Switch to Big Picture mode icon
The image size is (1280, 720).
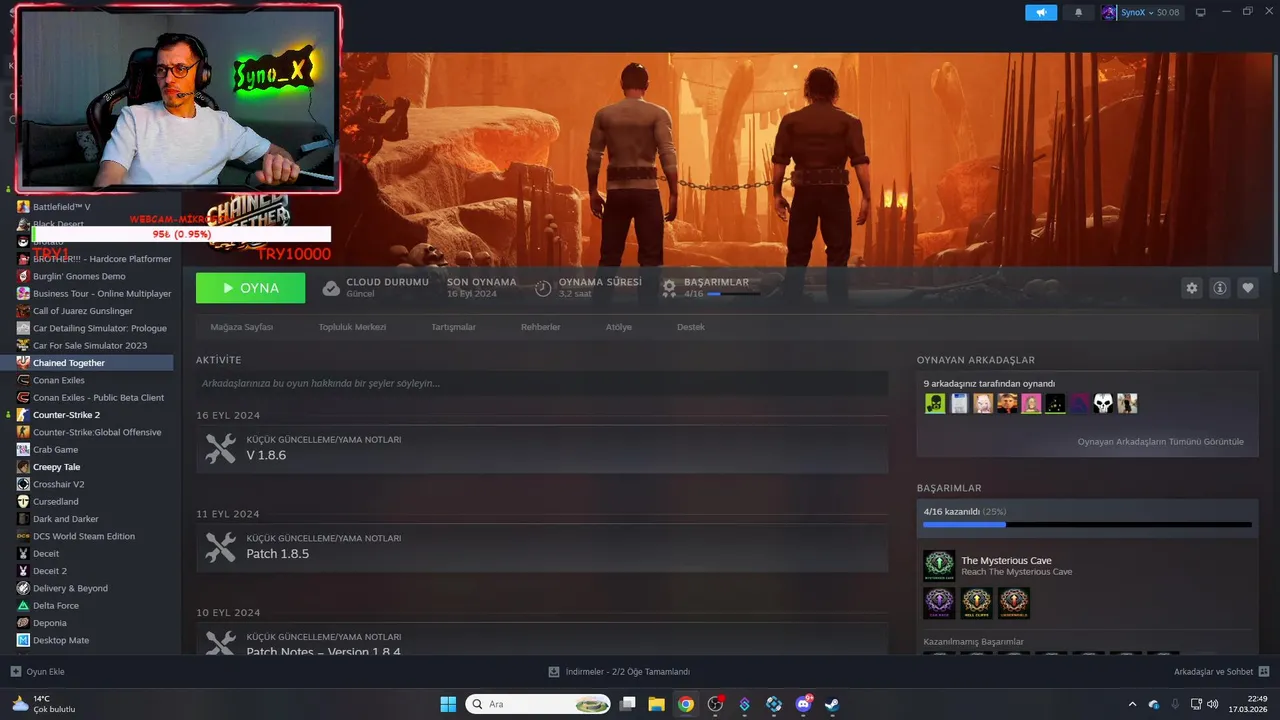[1201, 13]
